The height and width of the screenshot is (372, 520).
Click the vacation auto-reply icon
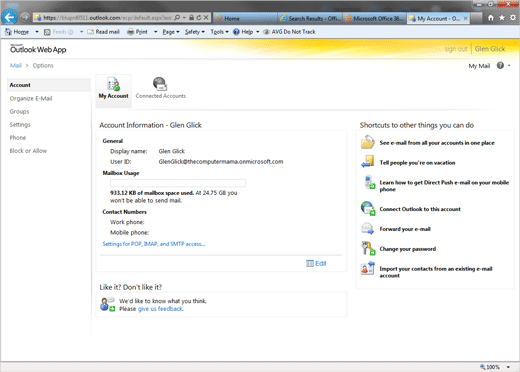pos(368,162)
